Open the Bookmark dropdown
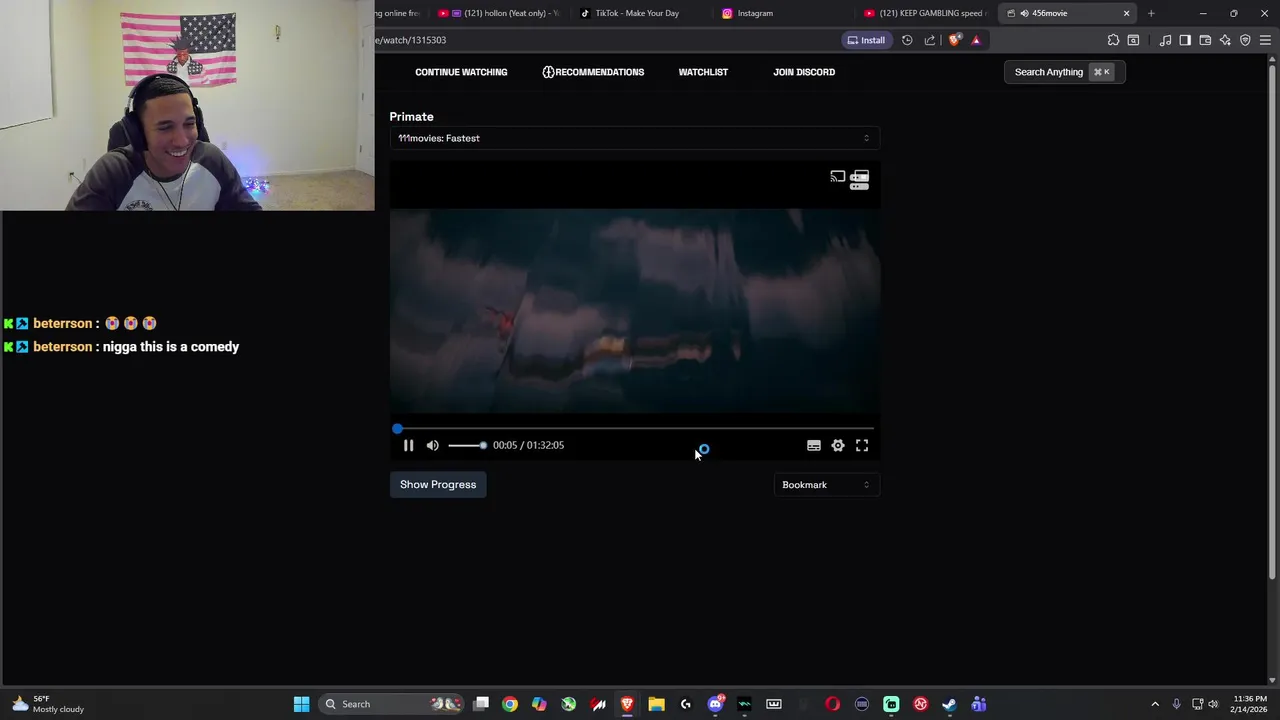Viewport: 1280px width, 720px height. [x=826, y=485]
